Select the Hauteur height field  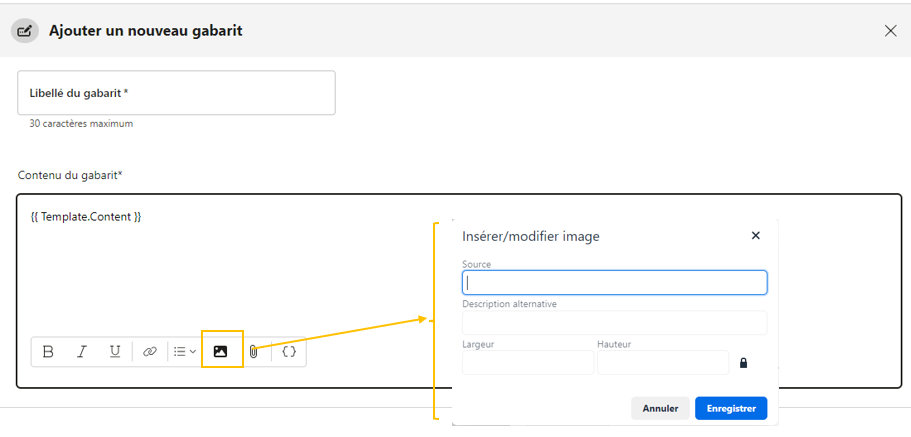pyautogui.click(x=662, y=362)
